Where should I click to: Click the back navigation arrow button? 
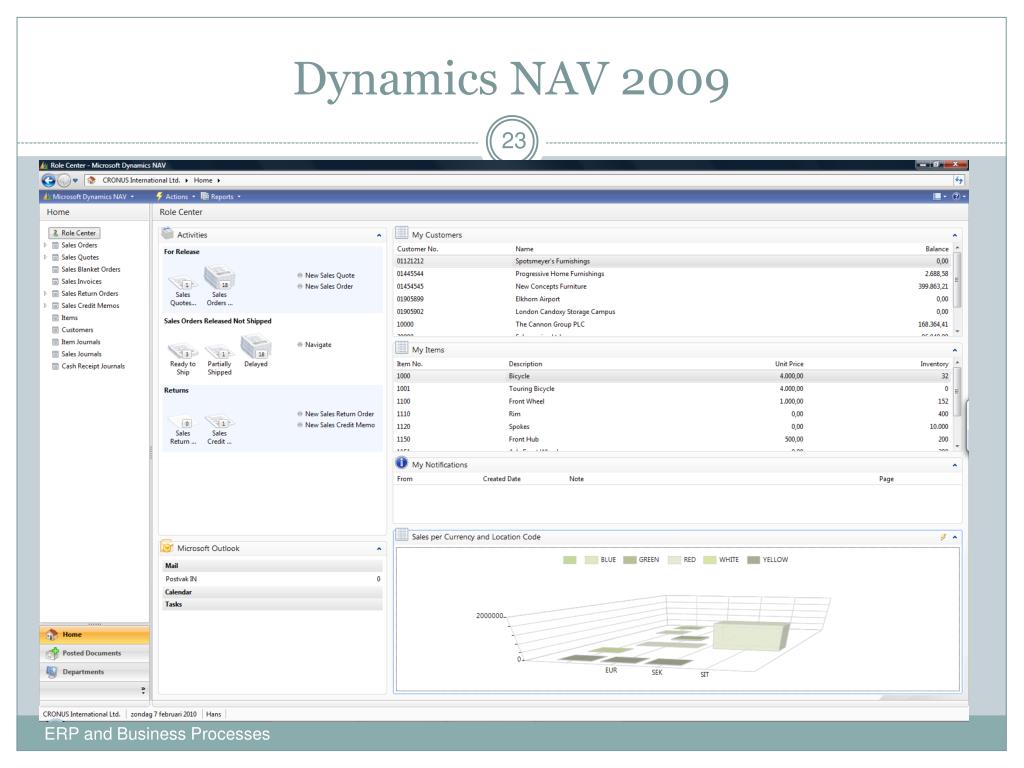click(48, 180)
